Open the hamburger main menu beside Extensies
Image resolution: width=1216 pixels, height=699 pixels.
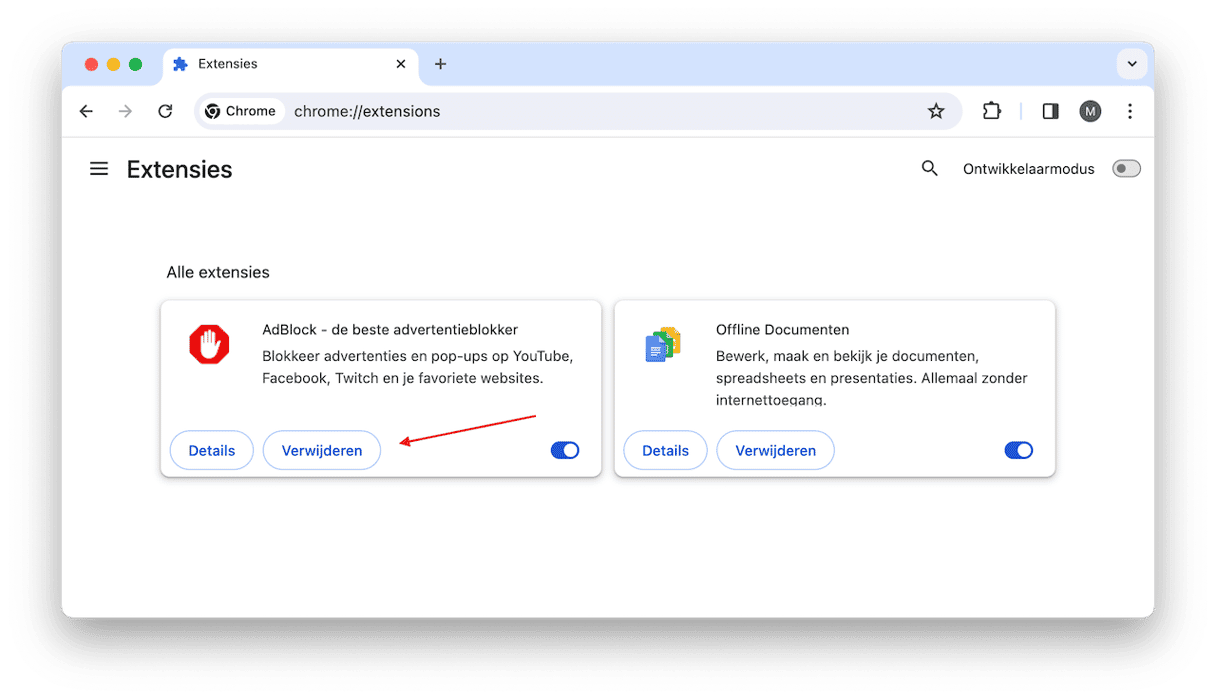coord(99,169)
